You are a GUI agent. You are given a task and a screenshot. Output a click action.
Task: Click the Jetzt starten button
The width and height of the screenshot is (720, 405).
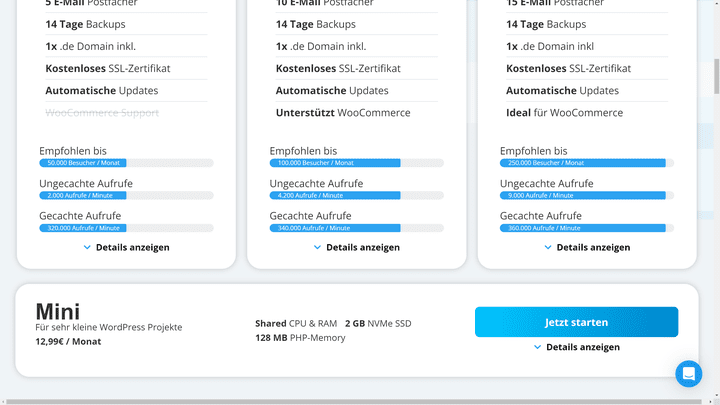(576, 322)
